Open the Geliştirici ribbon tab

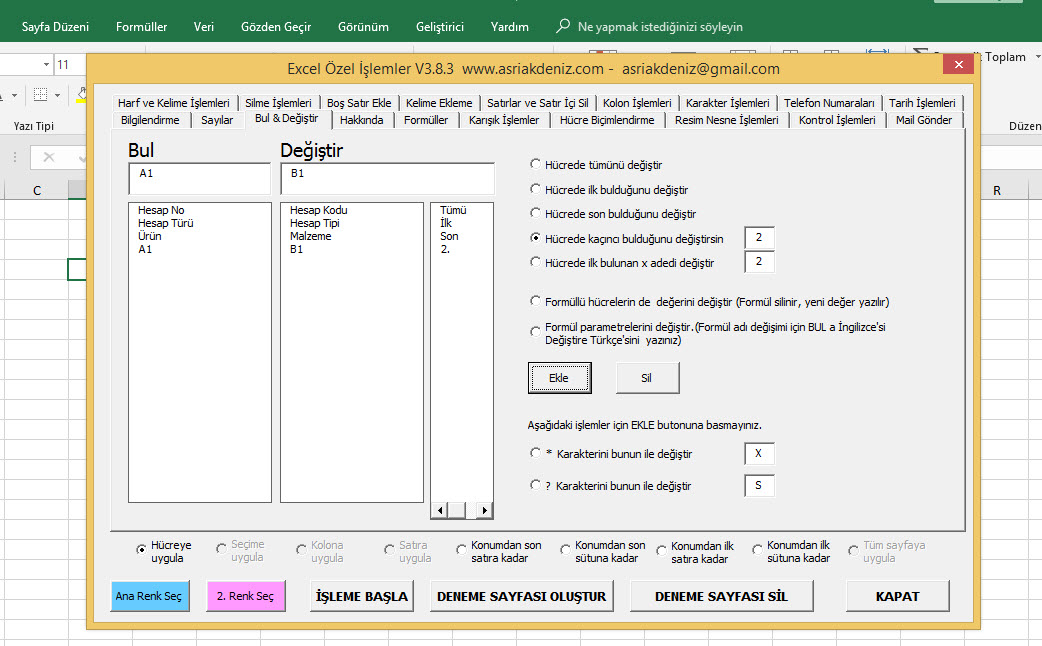pos(439,27)
